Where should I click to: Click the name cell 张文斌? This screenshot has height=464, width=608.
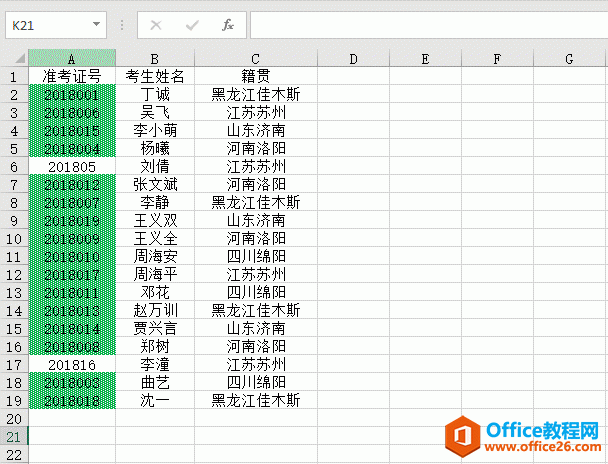coord(155,185)
